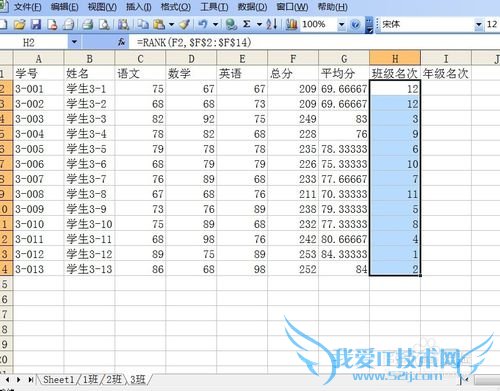Viewport: 500px width, 391px height.
Task: Click the previous sheet scroll arrow
Action: tap(8, 379)
